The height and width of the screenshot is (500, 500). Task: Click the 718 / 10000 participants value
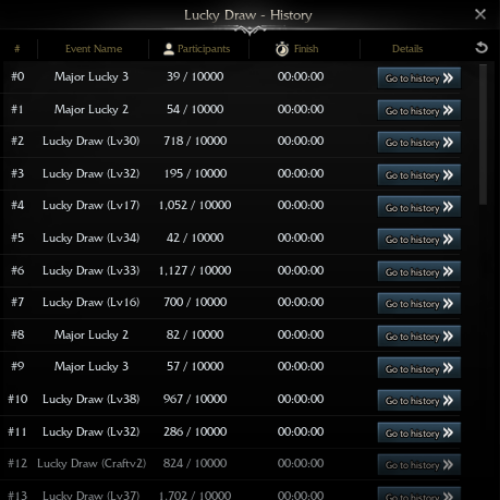(x=195, y=141)
